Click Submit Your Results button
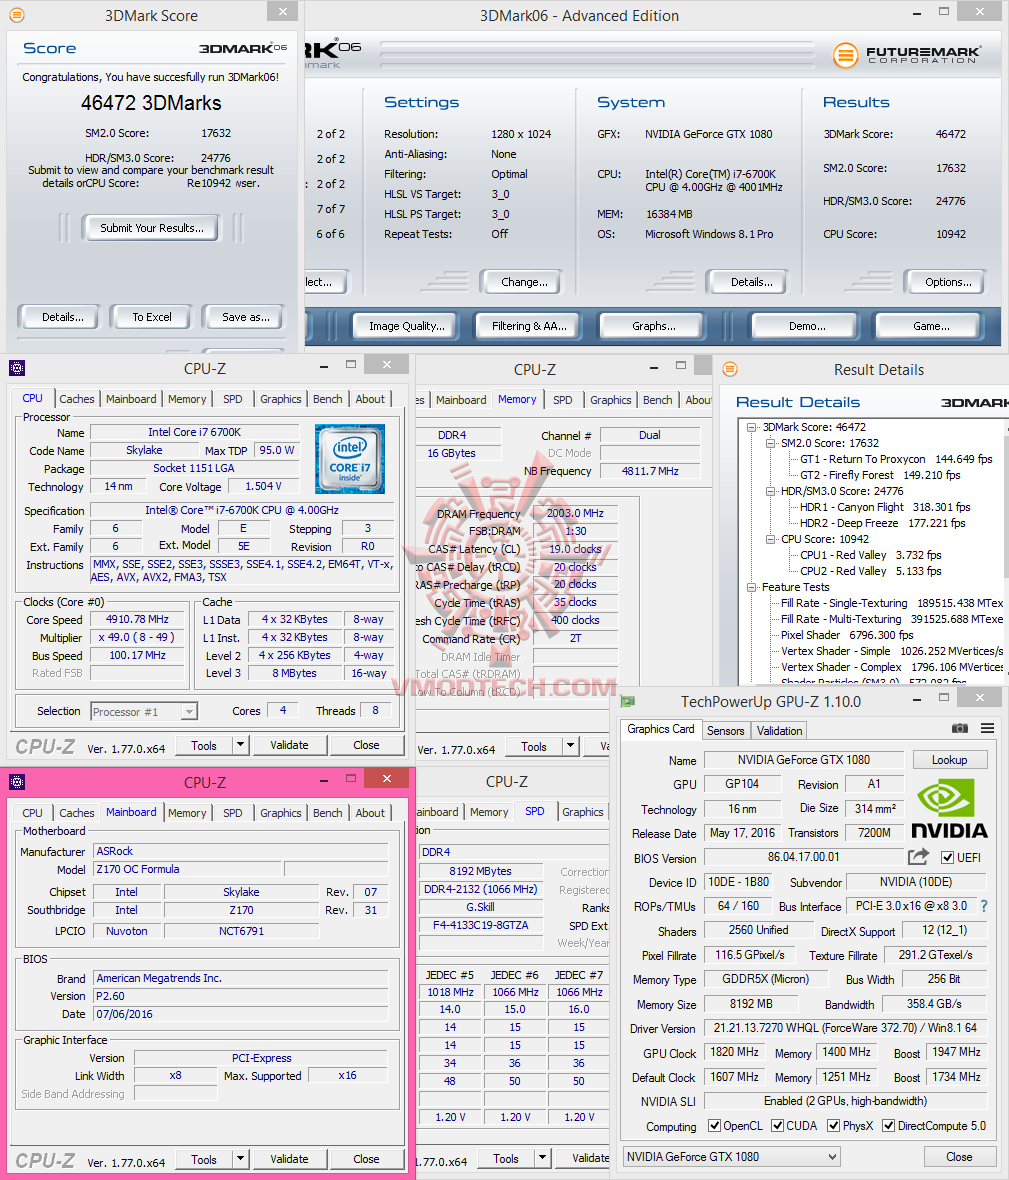This screenshot has height=1180, width=1009. pyautogui.click(x=152, y=228)
